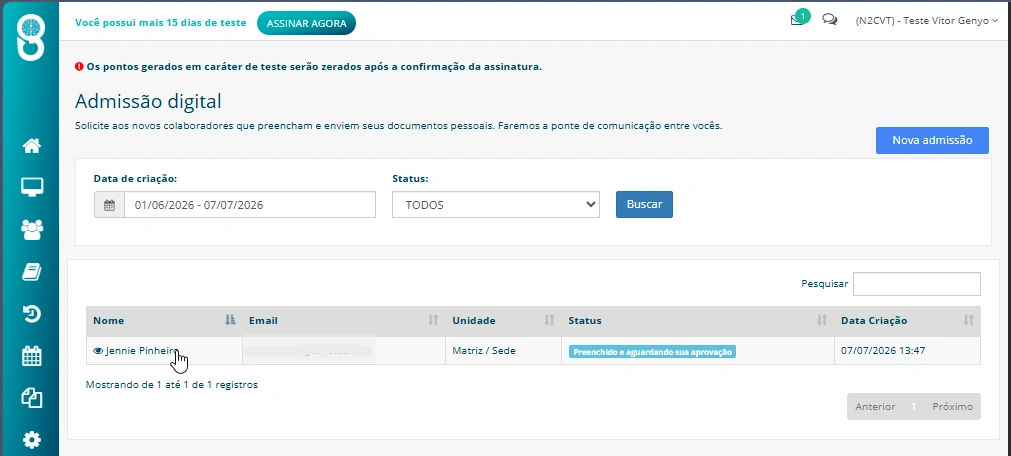Go to Próximo page
Image resolution: width=1011 pixels, height=456 pixels.
point(952,406)
